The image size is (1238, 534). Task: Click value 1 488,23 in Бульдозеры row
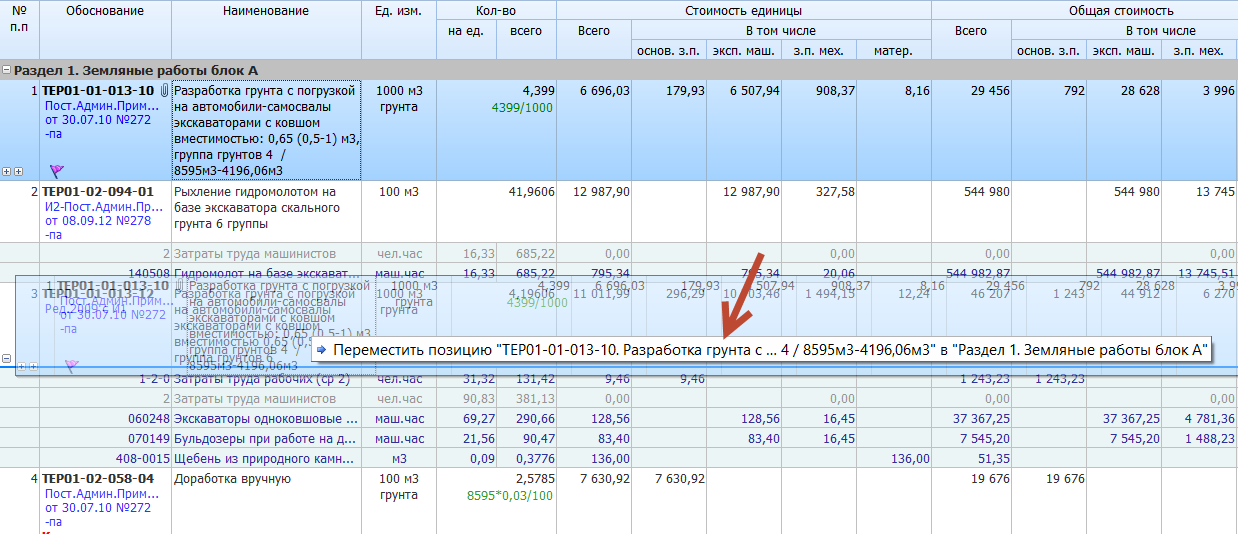(1208, 438)
